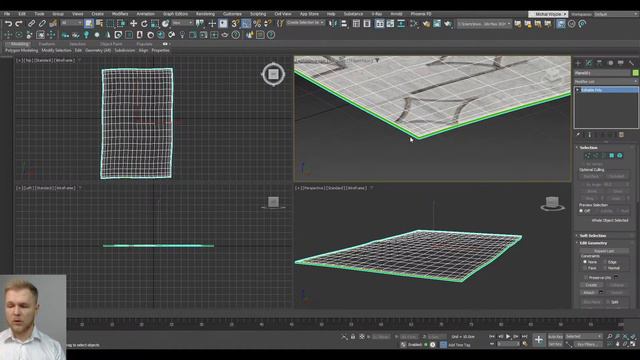The height and width of the screenshot is (360, 640).
Task: Toggle the 3D Snaps icon
Action: 235,24
